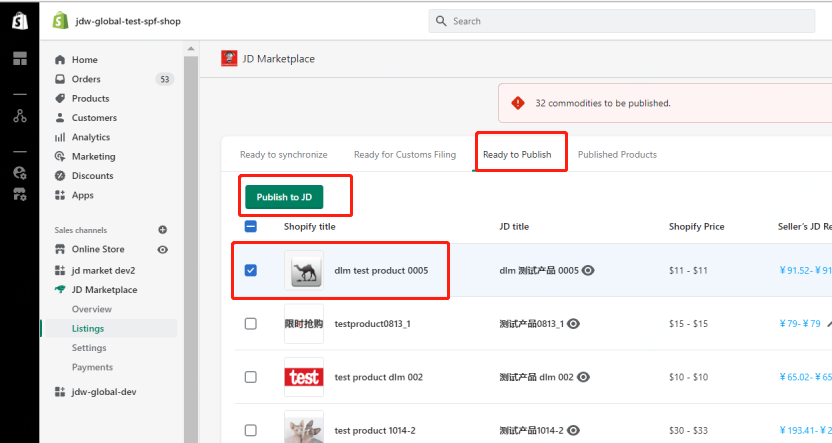Image resolution: width=832 pixels, height=443 pixels.
Task: Click the Shopify logo in the black sidebar
Action: (20, 21)
